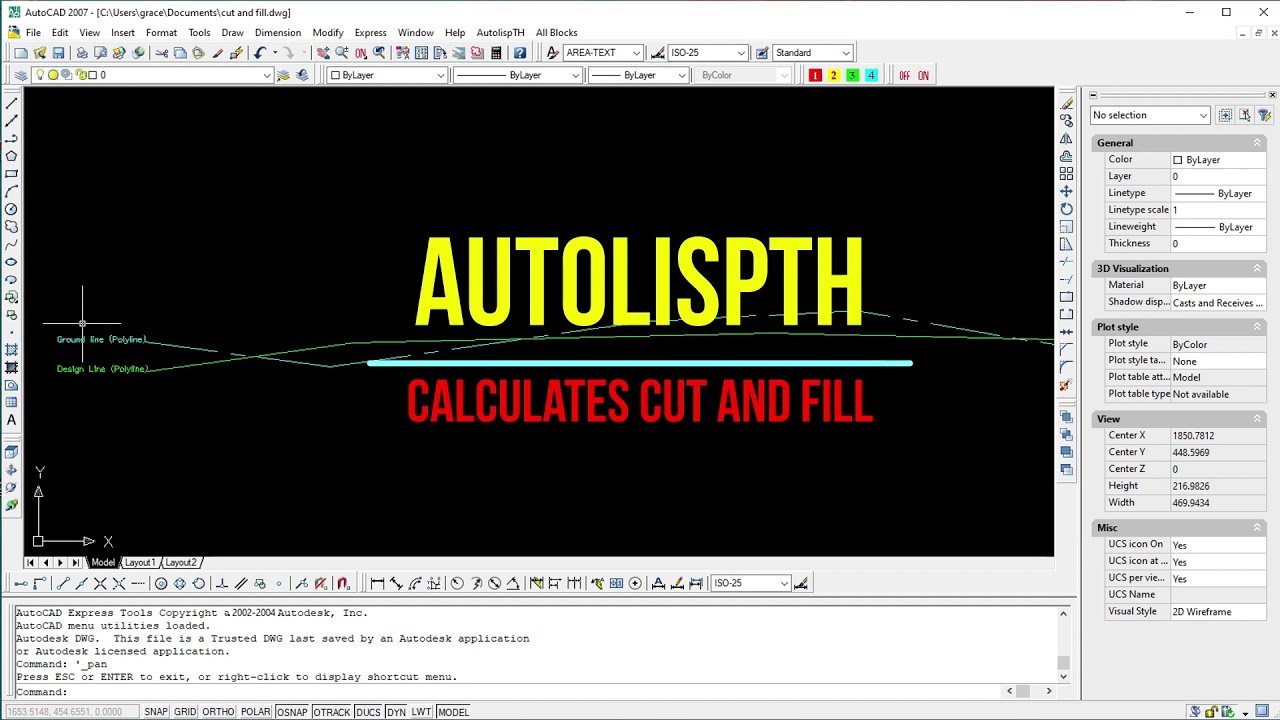Click the cyan number 4 button
Image resolution: width=1280 pixels, height=720 pixels.
pyautogui.click(x=871, y=75)
